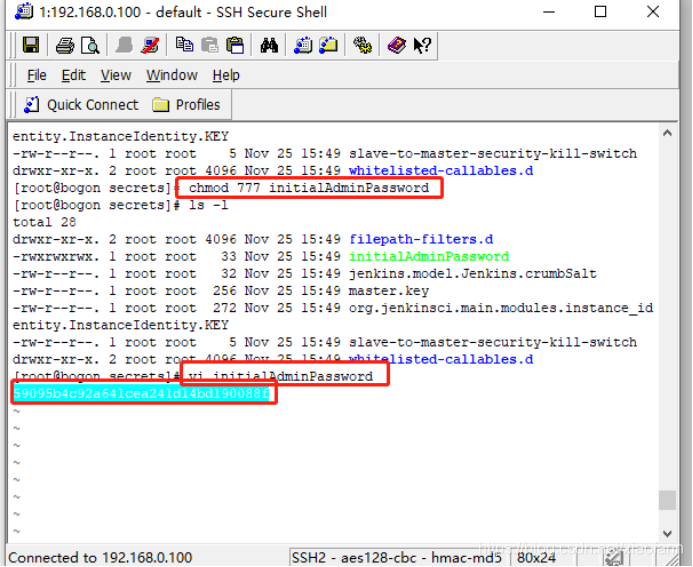Screen dimensions: 693x567
Task: Click the 'vi initialAdminPassword' command text
Action: [281, 377]
